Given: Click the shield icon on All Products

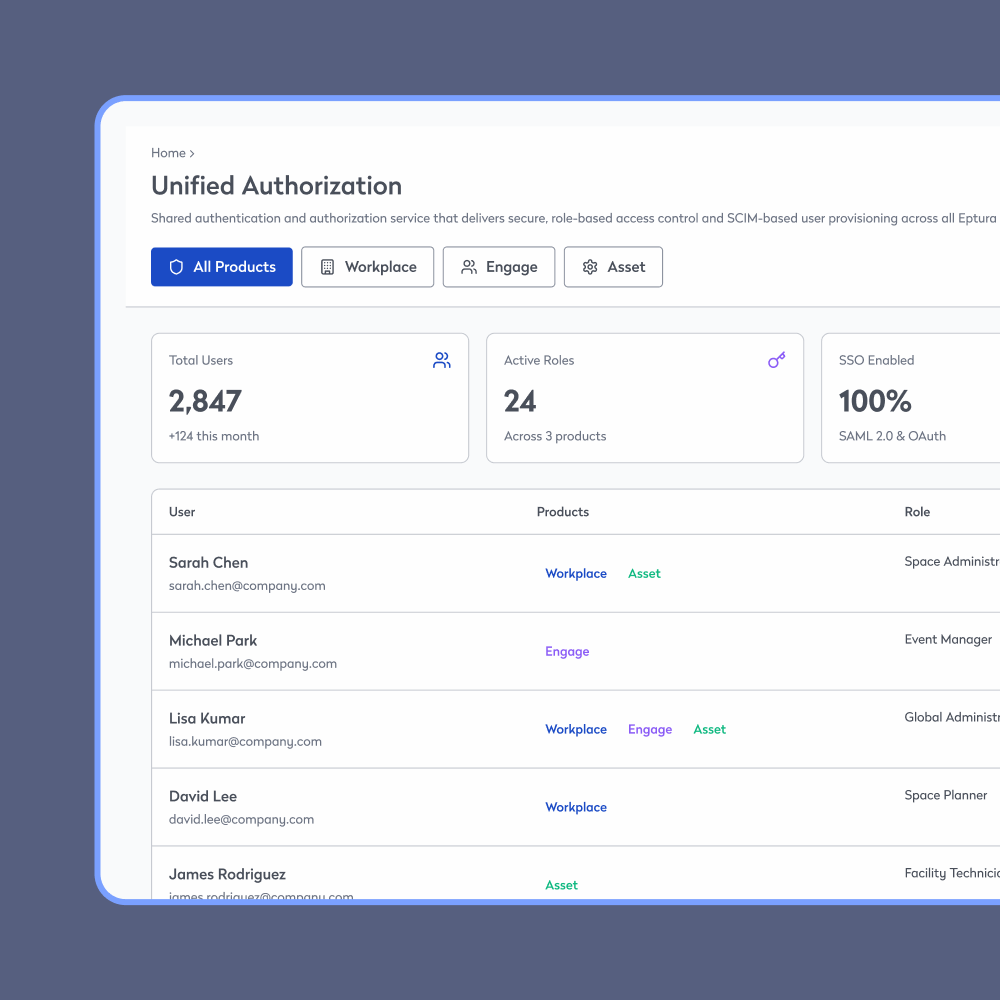Looking at the screenshot, I should tap(177, 267).
